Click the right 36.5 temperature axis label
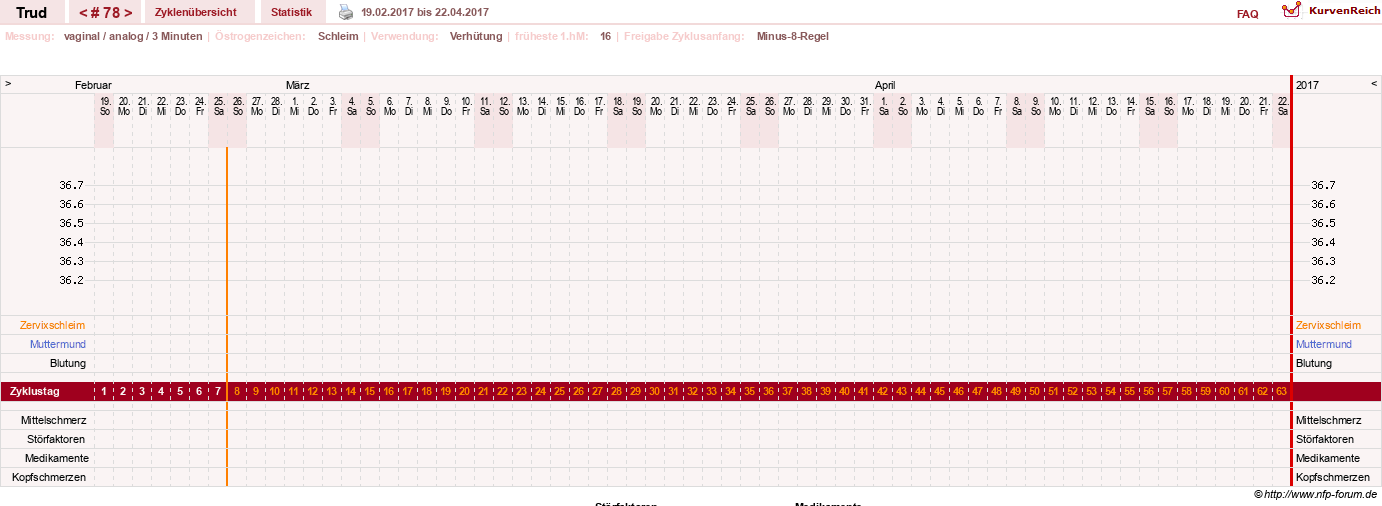1382x506 pixels. pyautogui.click(x=1323, y=223)
